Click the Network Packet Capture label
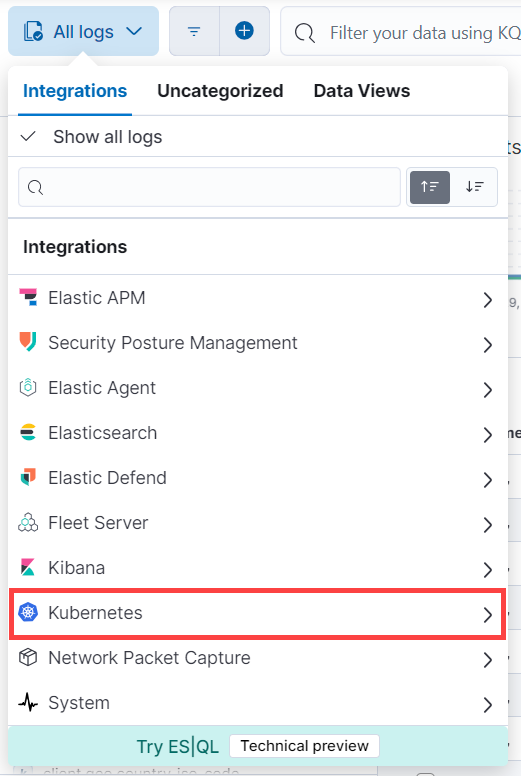Image resolution: width=521 pixels, height=776 pixels. (149, 658)
